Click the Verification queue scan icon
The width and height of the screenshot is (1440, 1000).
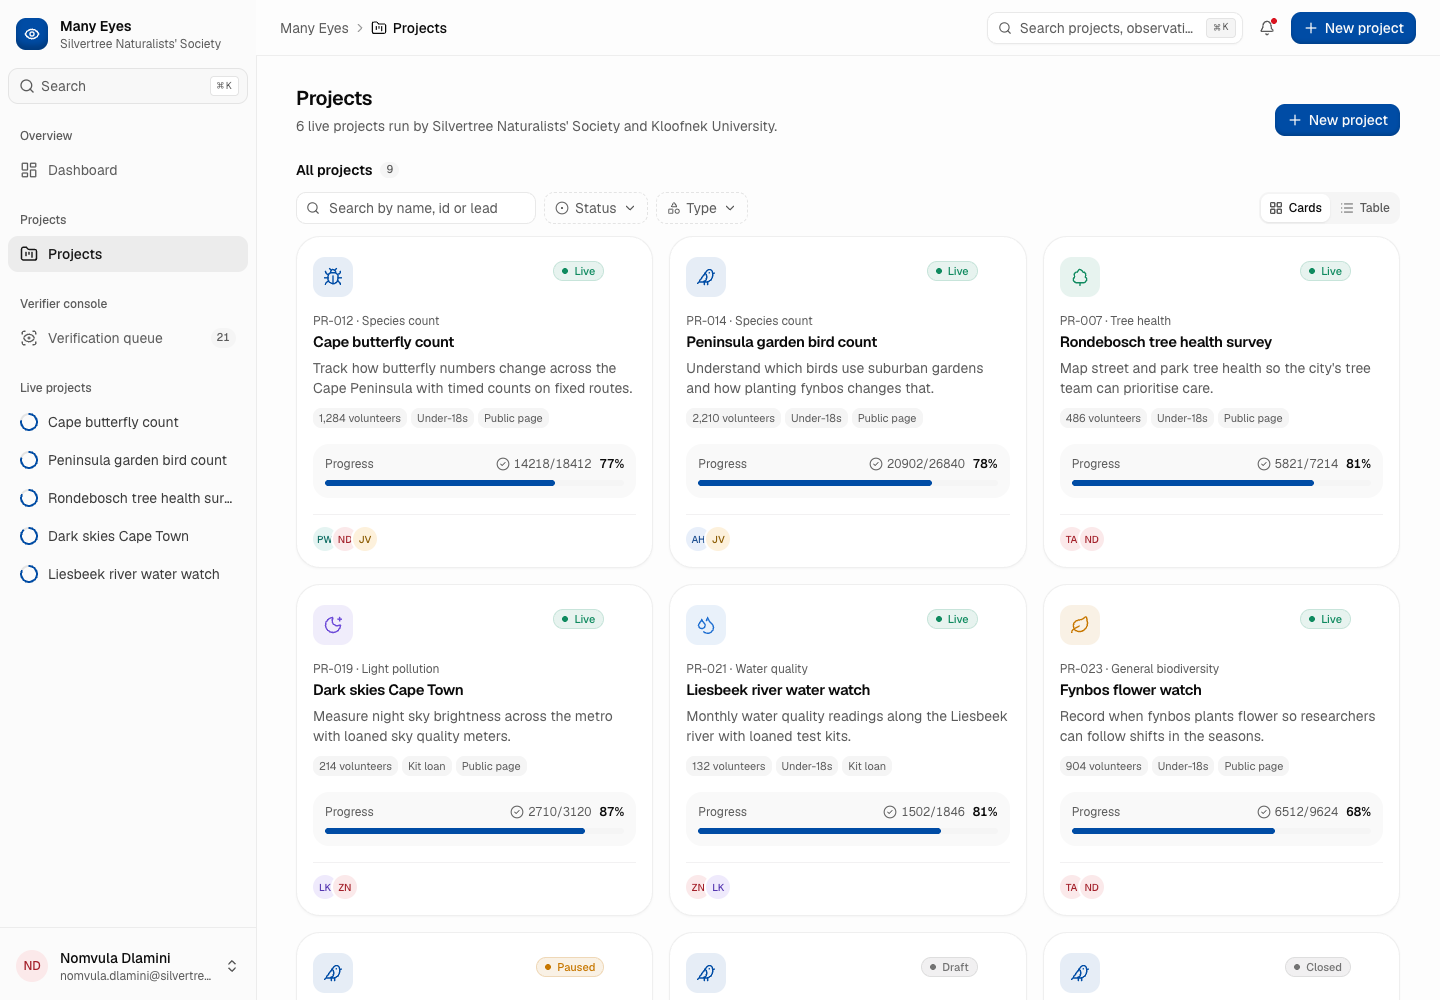[x=29, y=338]
